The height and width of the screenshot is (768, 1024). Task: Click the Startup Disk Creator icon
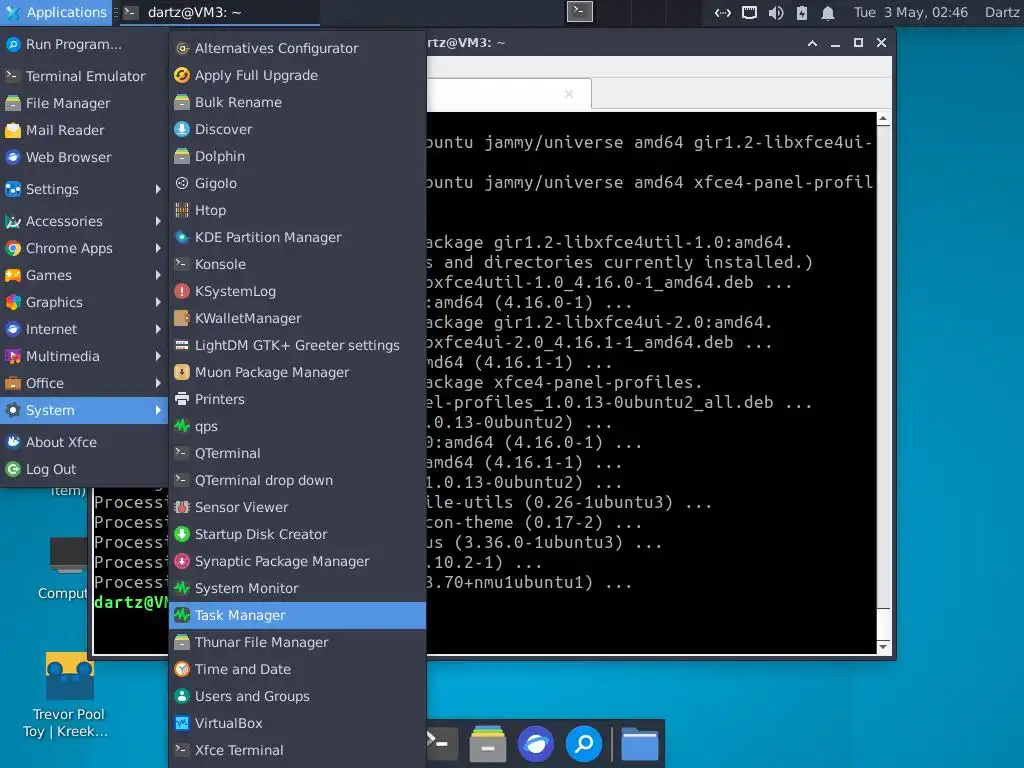point(182,534)
